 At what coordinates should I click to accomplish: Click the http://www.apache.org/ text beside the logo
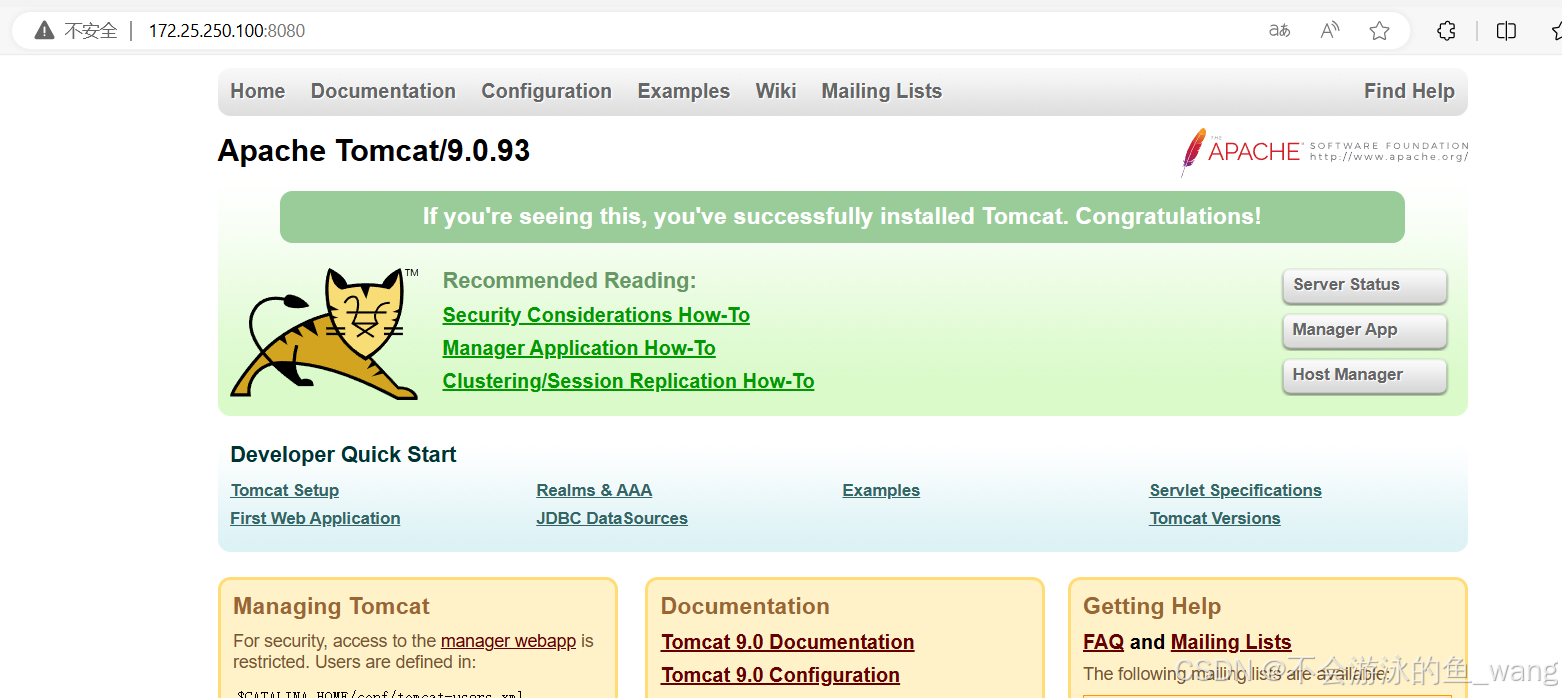click(x=1389, y=157)
